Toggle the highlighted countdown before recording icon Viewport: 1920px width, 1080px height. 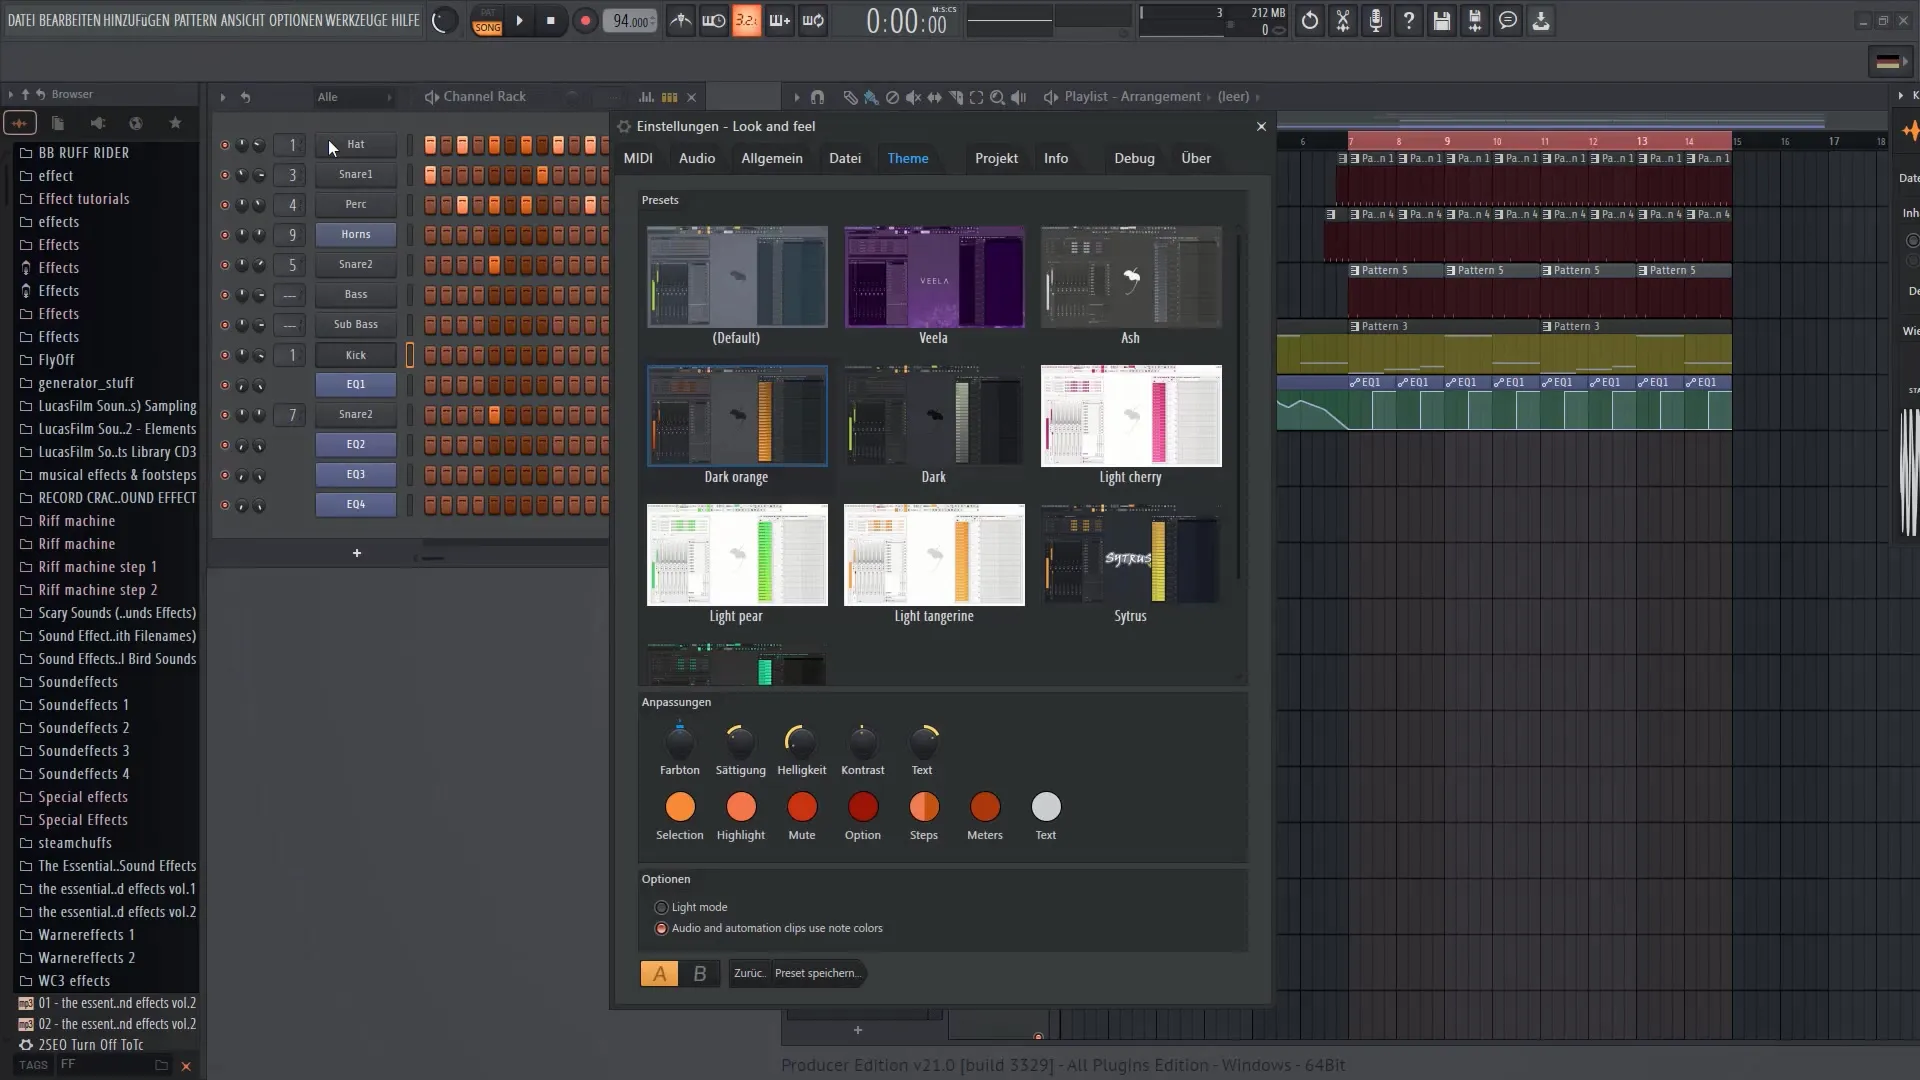[746, 20]
